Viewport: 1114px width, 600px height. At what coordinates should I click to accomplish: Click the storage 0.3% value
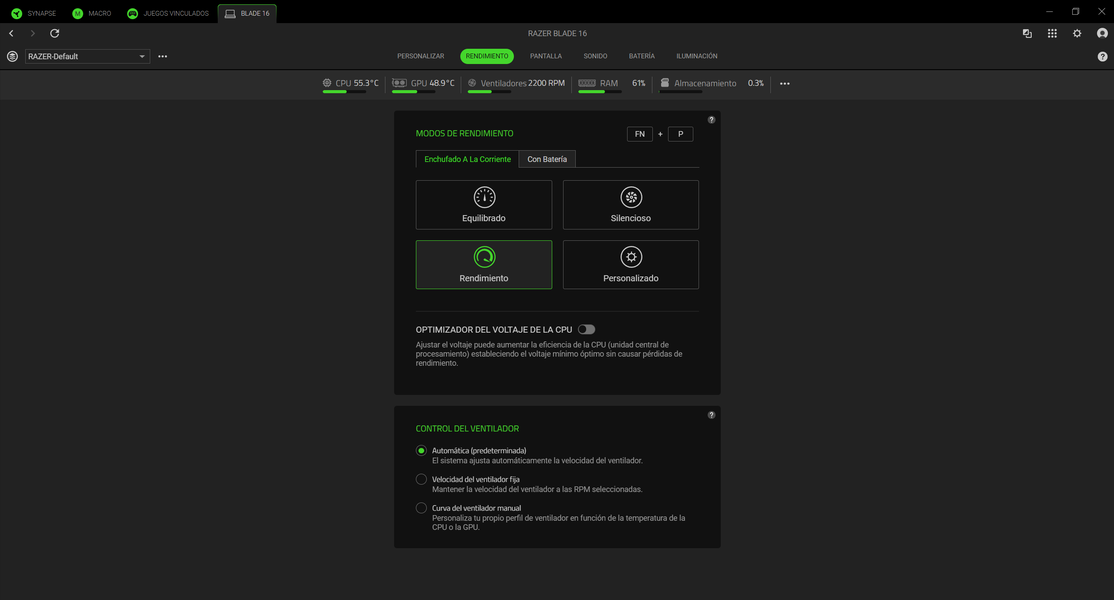click(755, 83)
